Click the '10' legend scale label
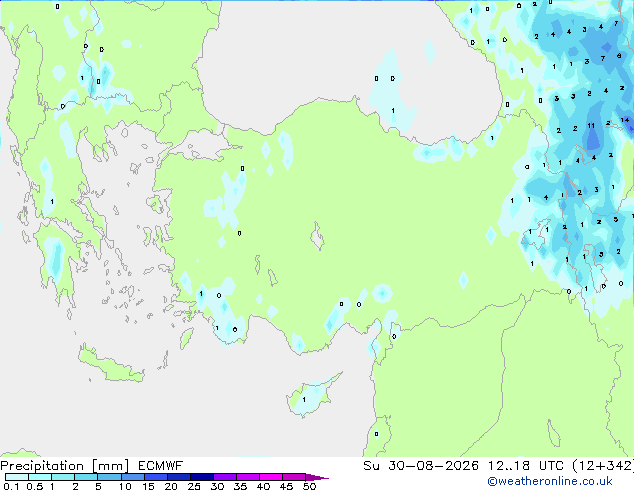The width and height of the screenshot is (634, 490). click(125, 486)
